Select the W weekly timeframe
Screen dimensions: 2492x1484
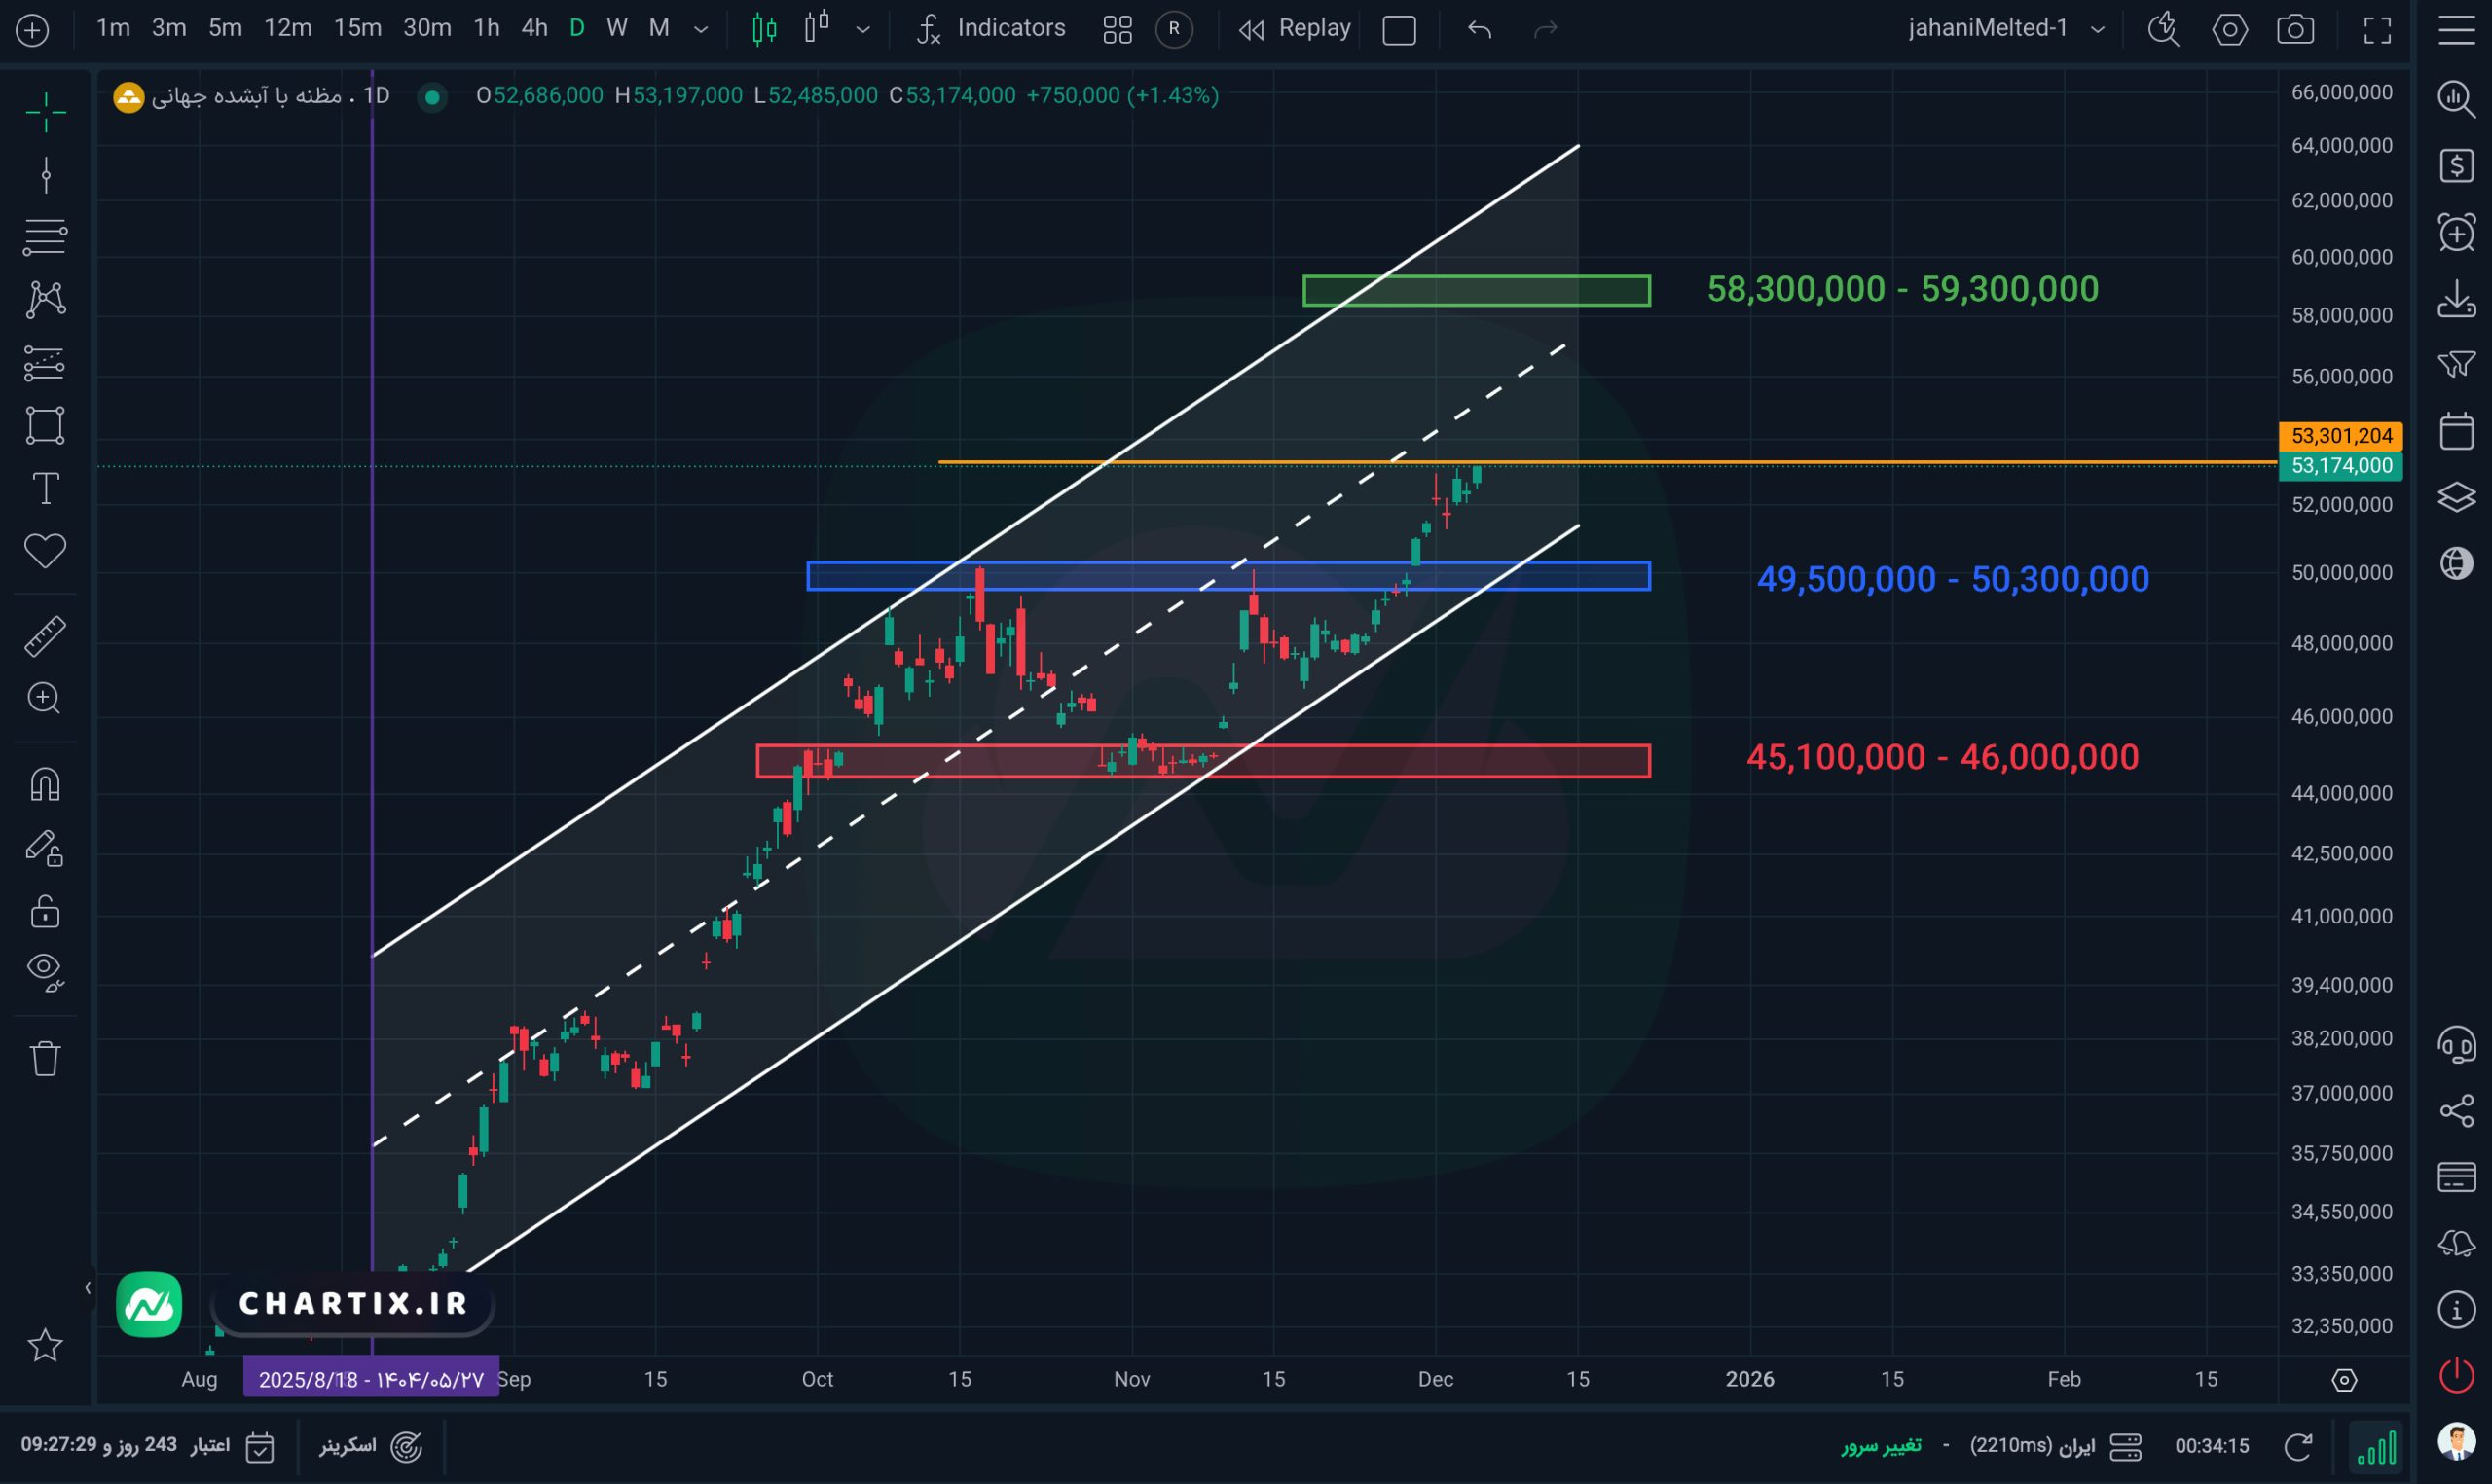point(617,28)
